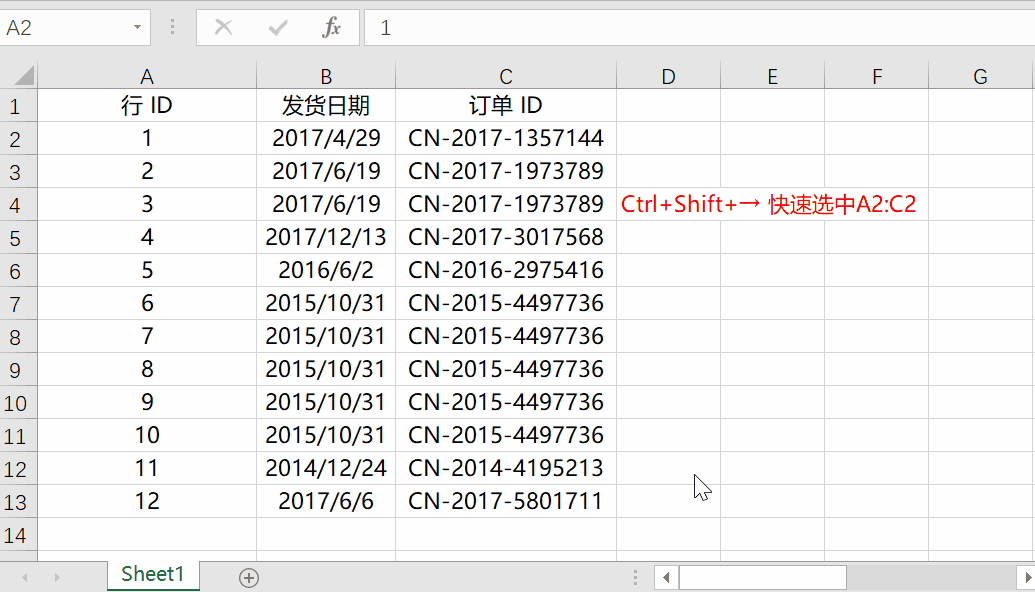Click horizontal scrollbar left arrow
This screenshot has height=592, width=1035.
[666, 578]
